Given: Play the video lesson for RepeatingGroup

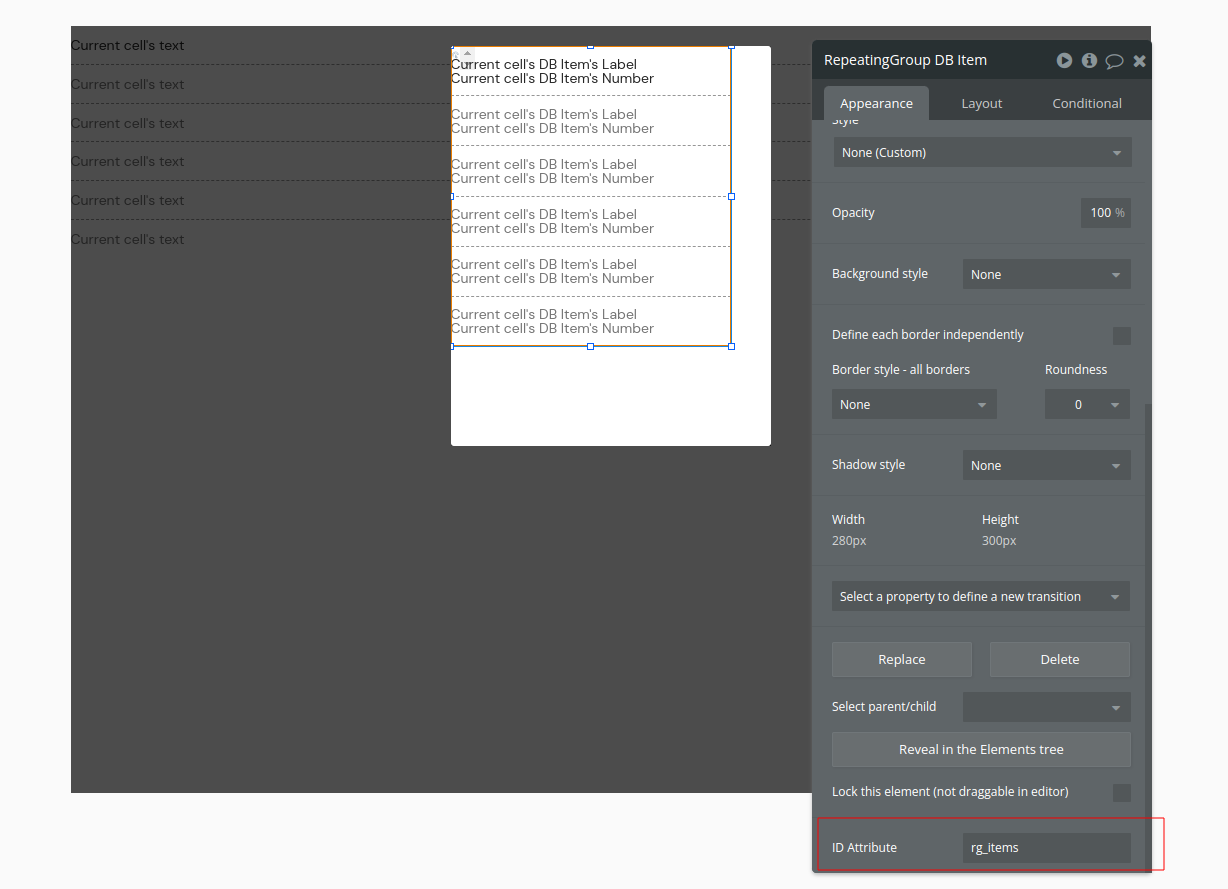Looking at the screenshot, I should (x=1064, y=61).
